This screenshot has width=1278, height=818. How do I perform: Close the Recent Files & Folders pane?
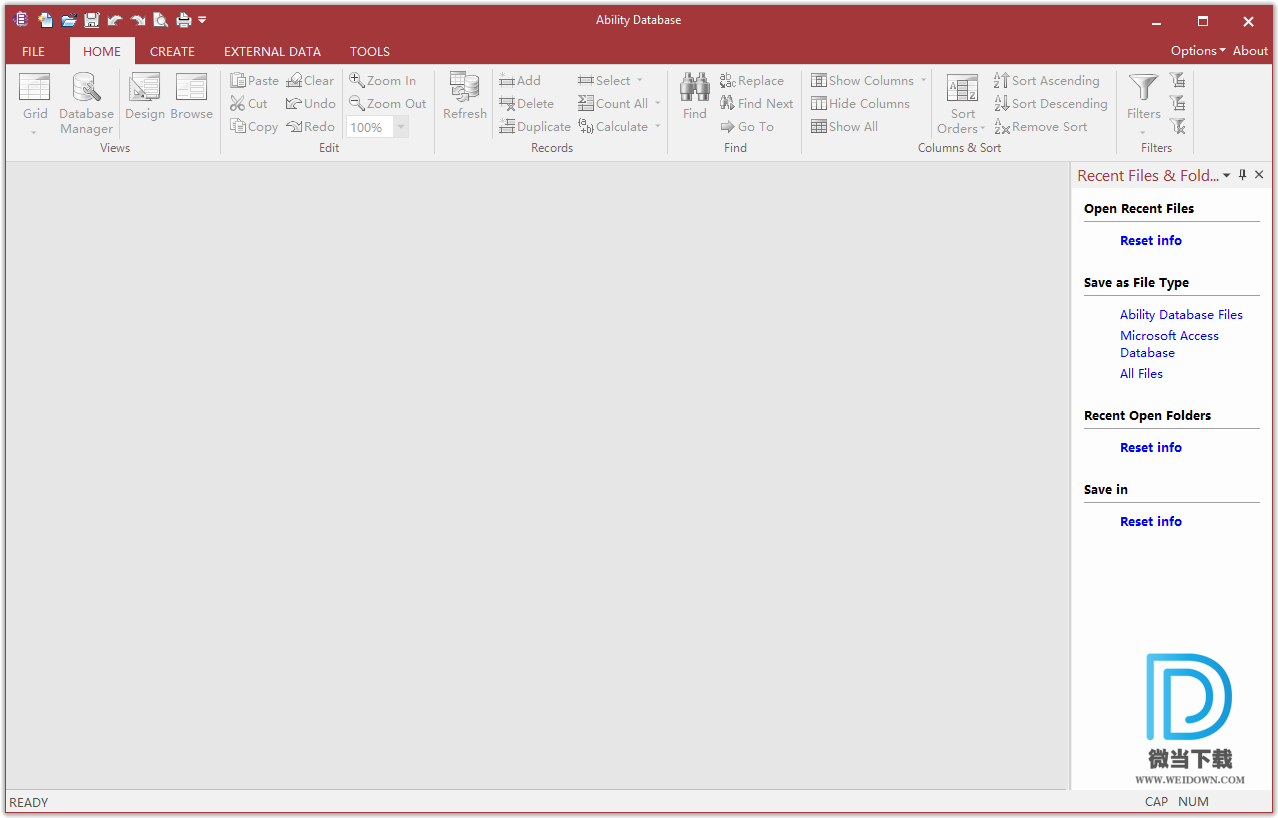(1259, 175)
